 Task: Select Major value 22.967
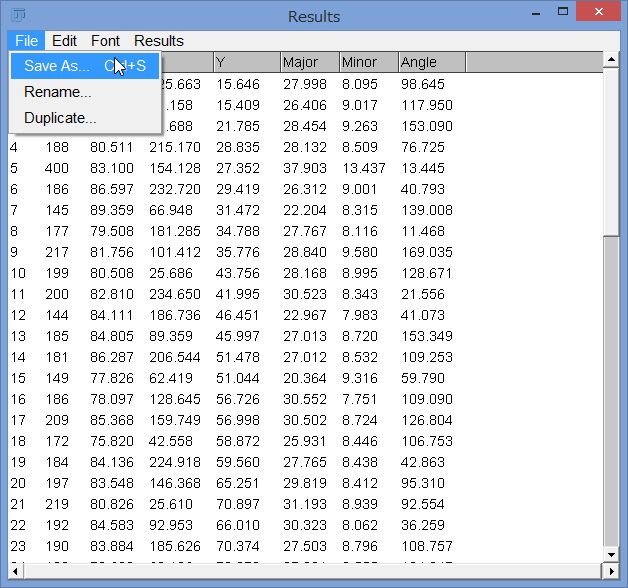pos(305,315)
